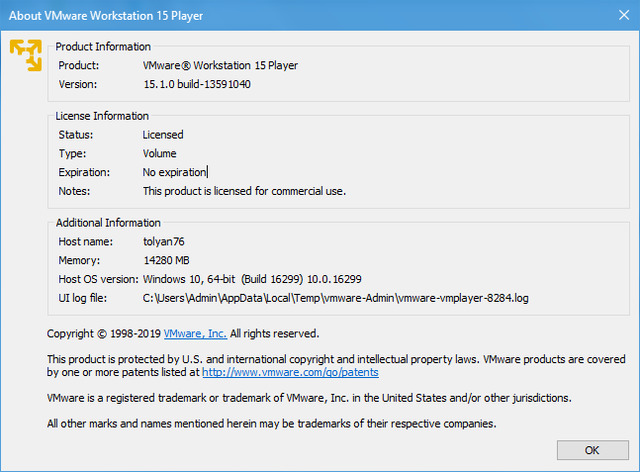Click the License Information group heading
The image size is (640, 472).
[102, 116]
